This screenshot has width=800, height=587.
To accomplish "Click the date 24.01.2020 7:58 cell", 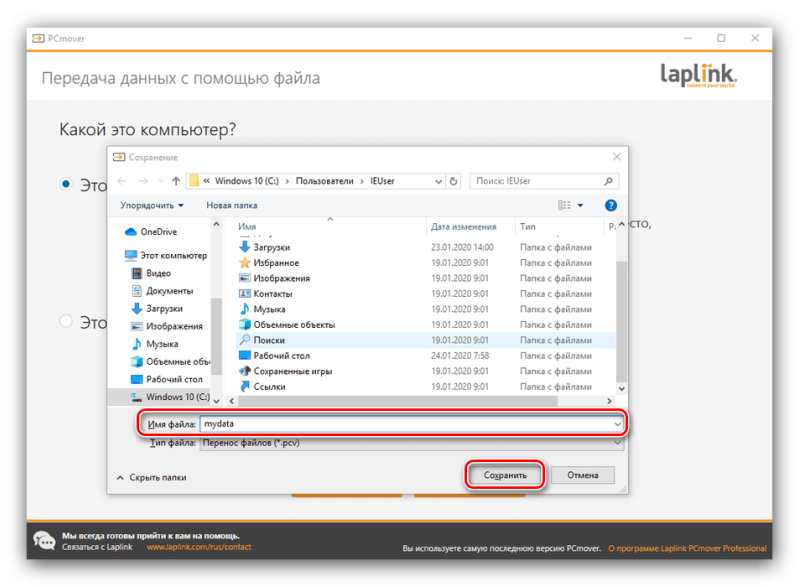I will pos(460,355).
